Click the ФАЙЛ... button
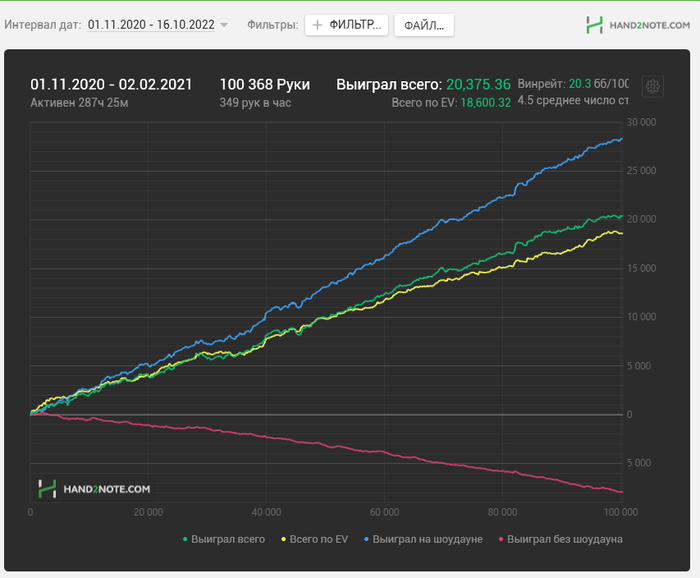This screenshot has height=578, width=700. (424, 25)
